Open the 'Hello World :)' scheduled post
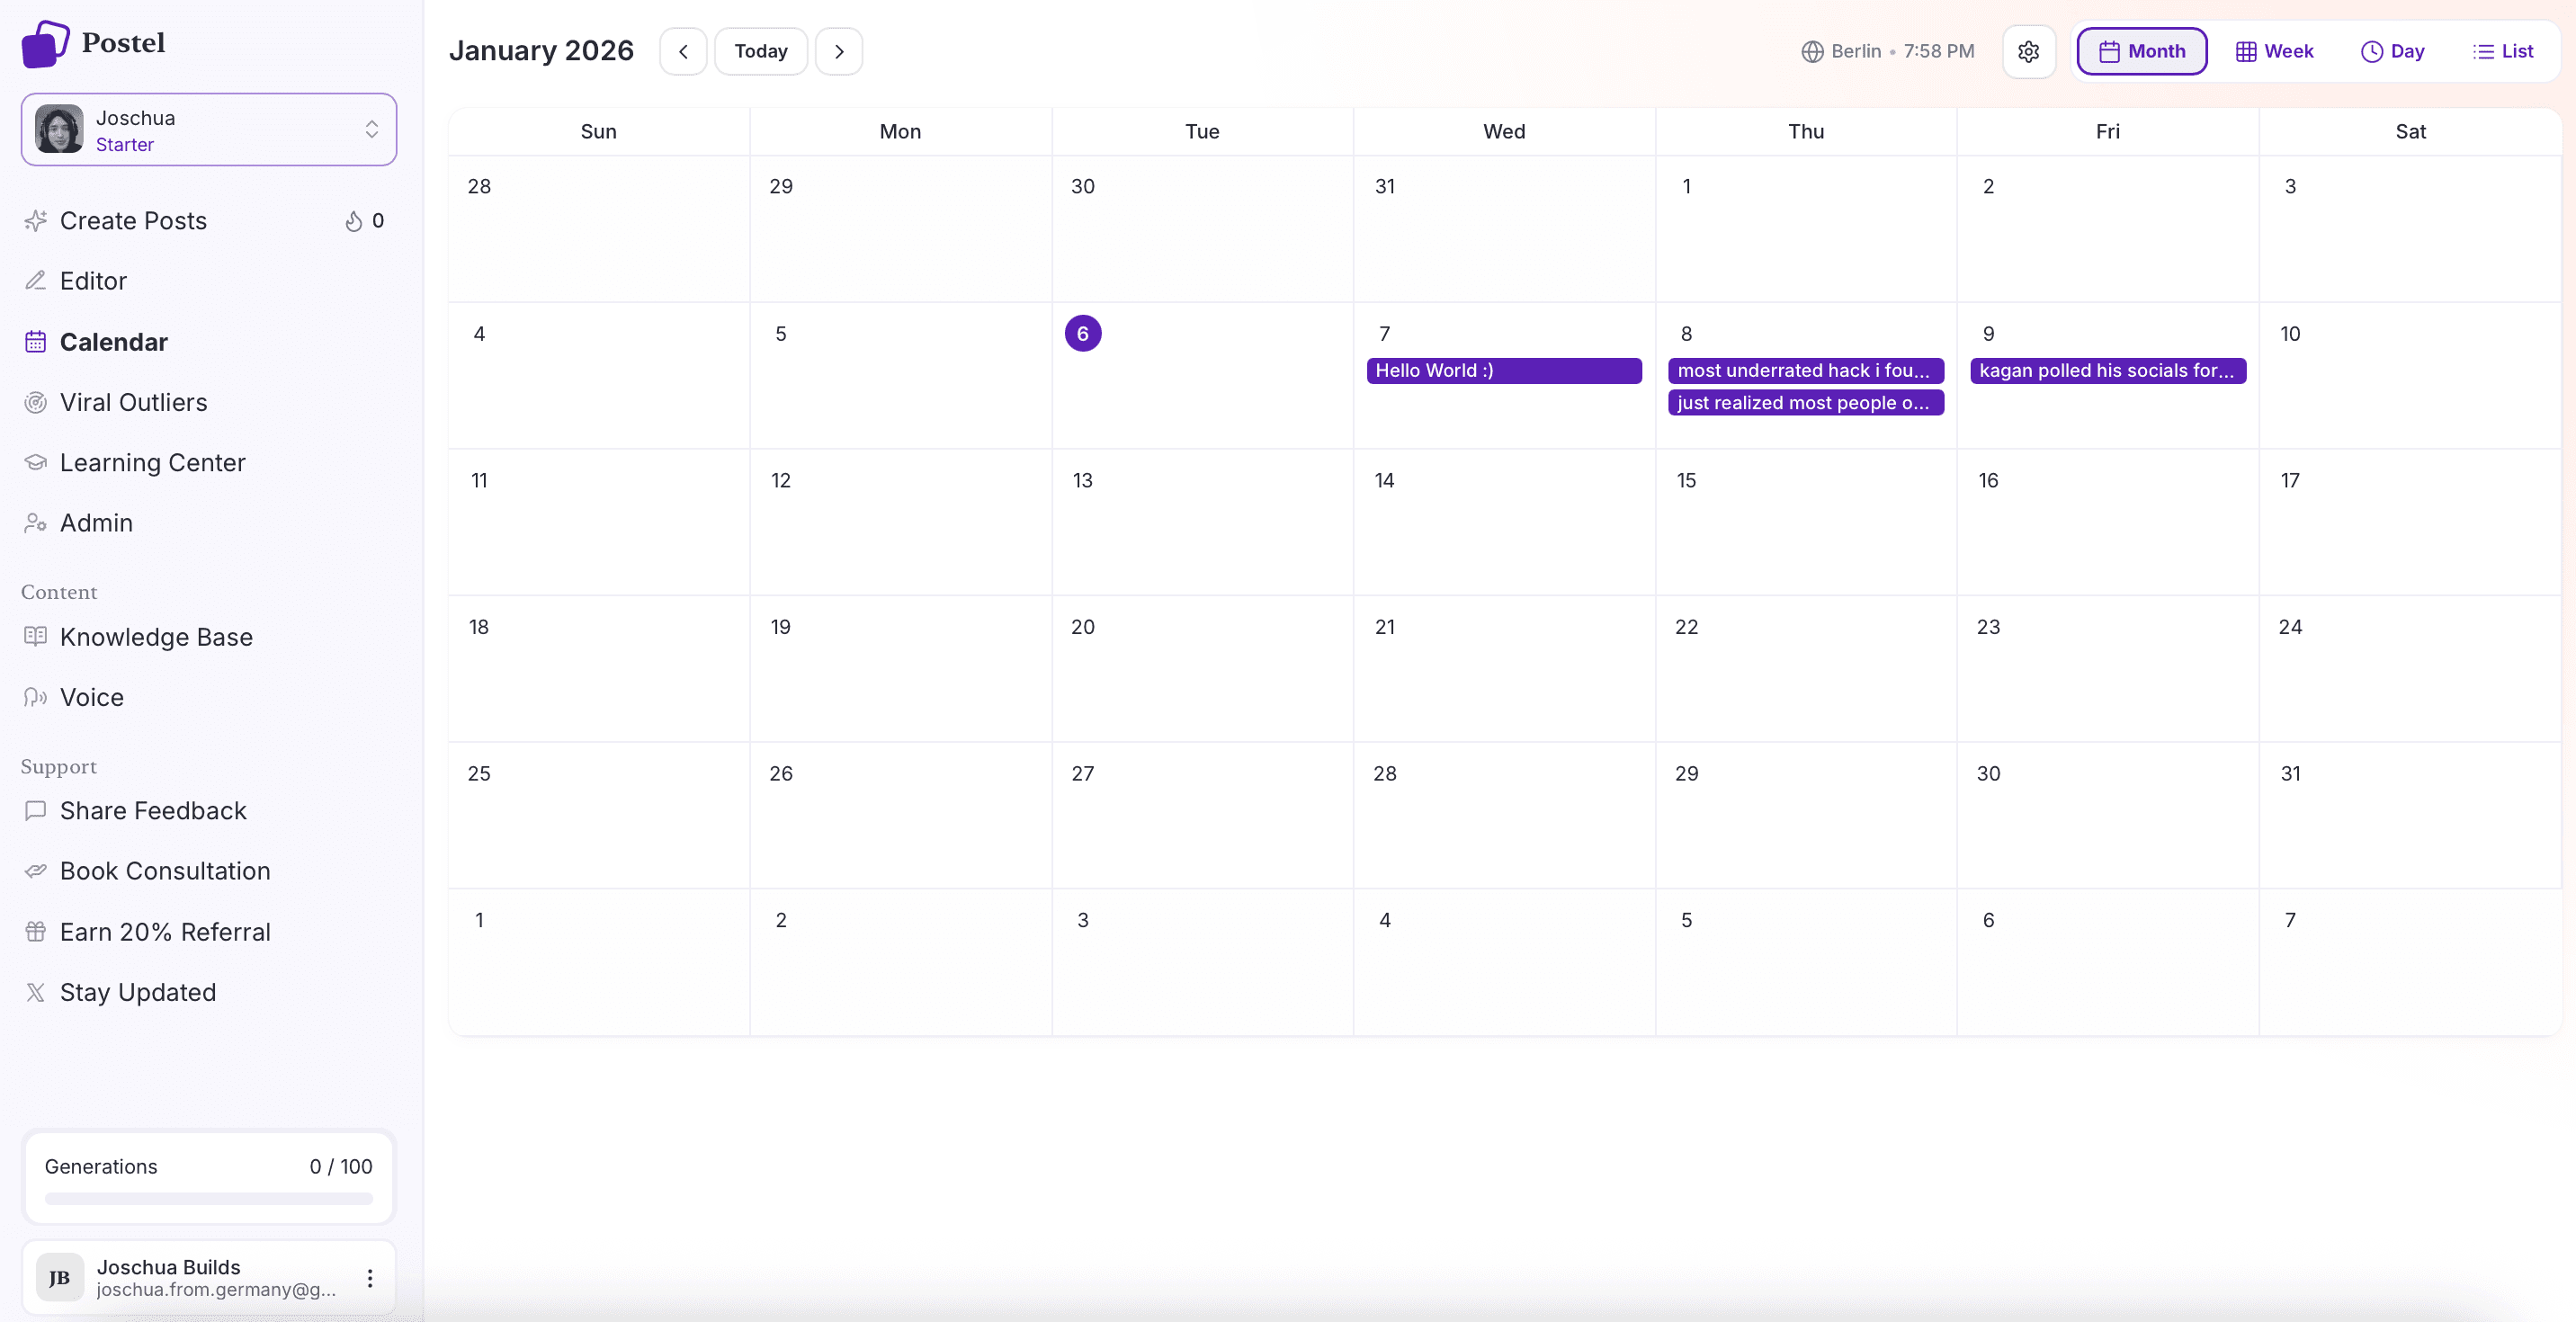This screenshot has width=2576, height=1322. [1503, 371]
